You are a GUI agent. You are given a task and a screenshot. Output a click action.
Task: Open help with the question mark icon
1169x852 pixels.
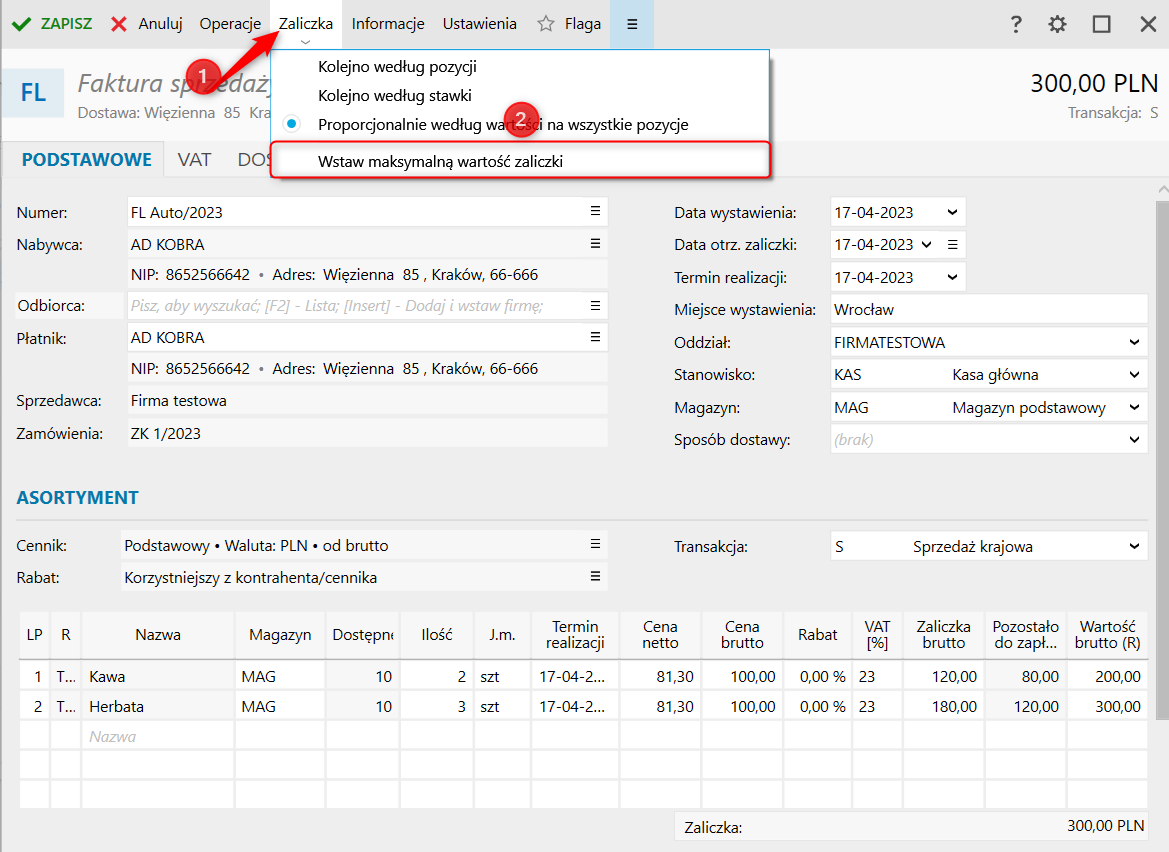coord(1015,24)
